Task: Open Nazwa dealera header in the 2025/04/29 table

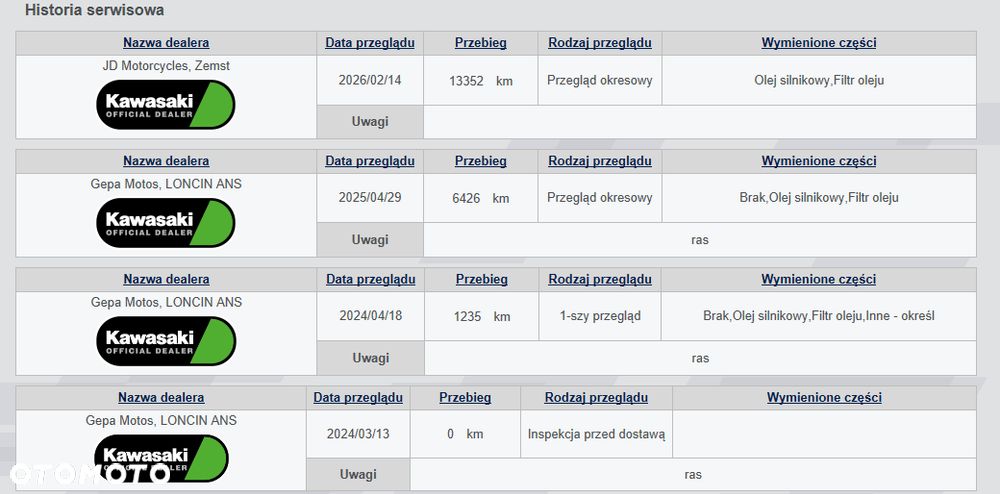Action: tap(166, 161)
